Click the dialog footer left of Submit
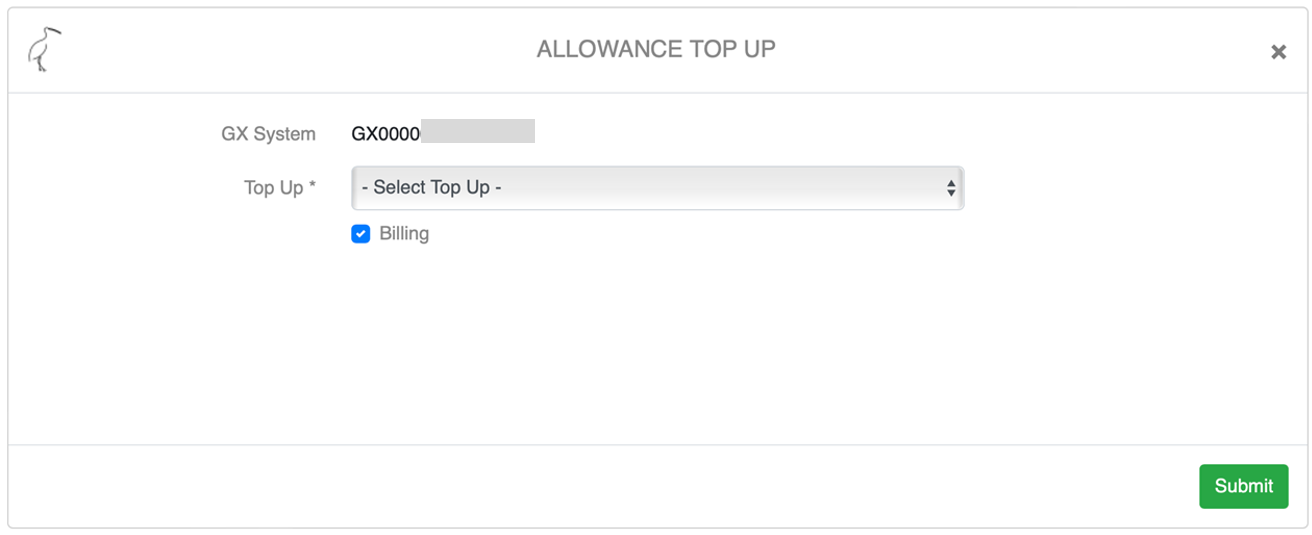This screenshot has height=535, width=1312. tap(600, 486)
